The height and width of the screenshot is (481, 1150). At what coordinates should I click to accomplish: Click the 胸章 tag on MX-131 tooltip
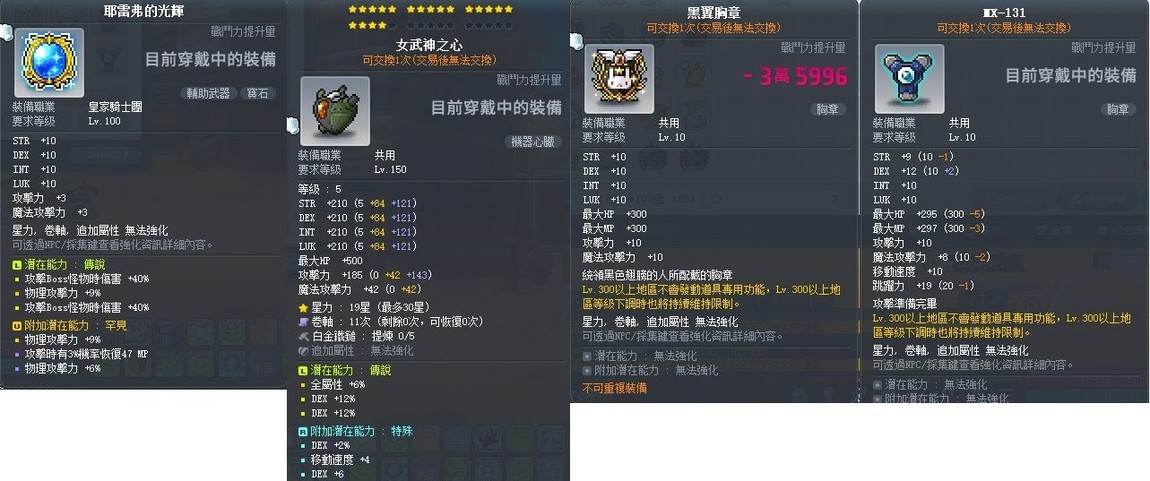1118,109
